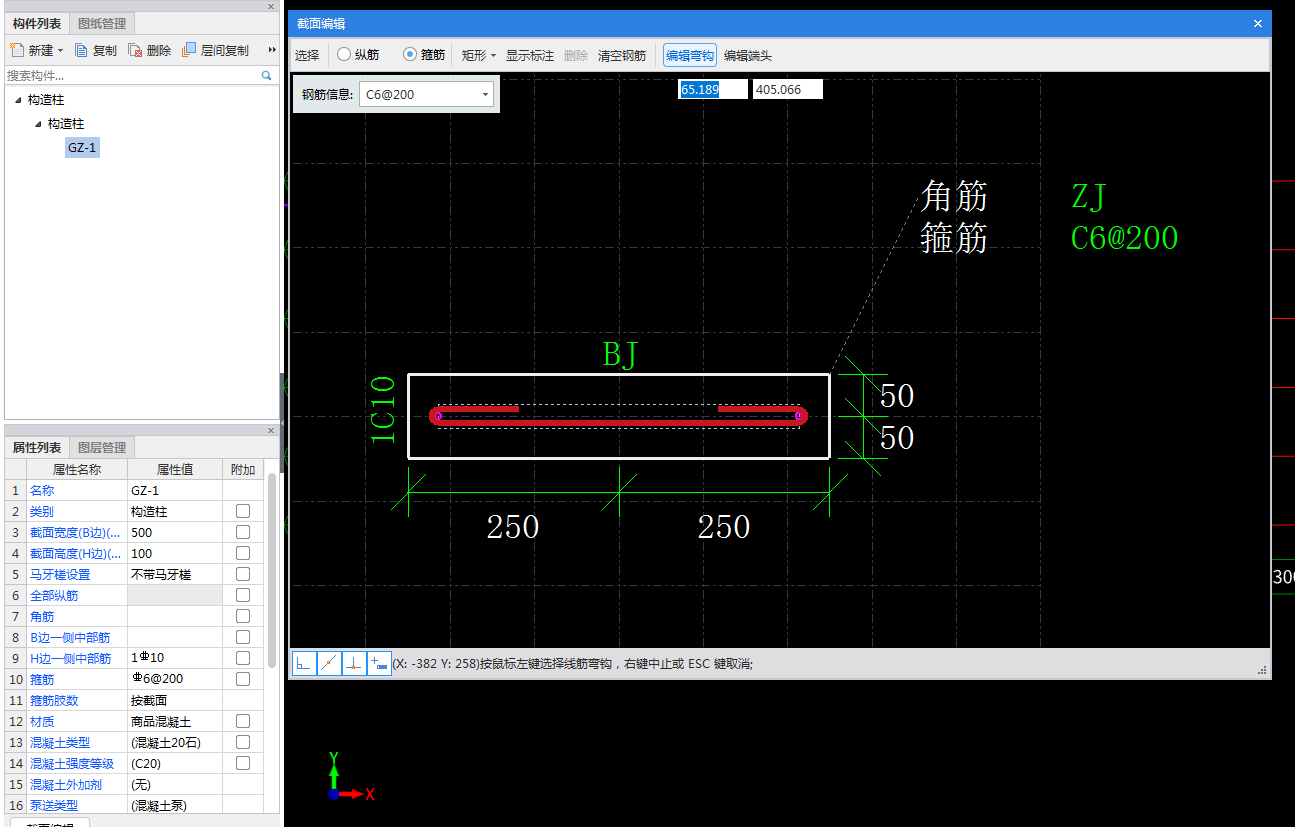This screenshot has width=1295, height=827.
Task: Click the 搜索构件 search input field
Action: 132,75
